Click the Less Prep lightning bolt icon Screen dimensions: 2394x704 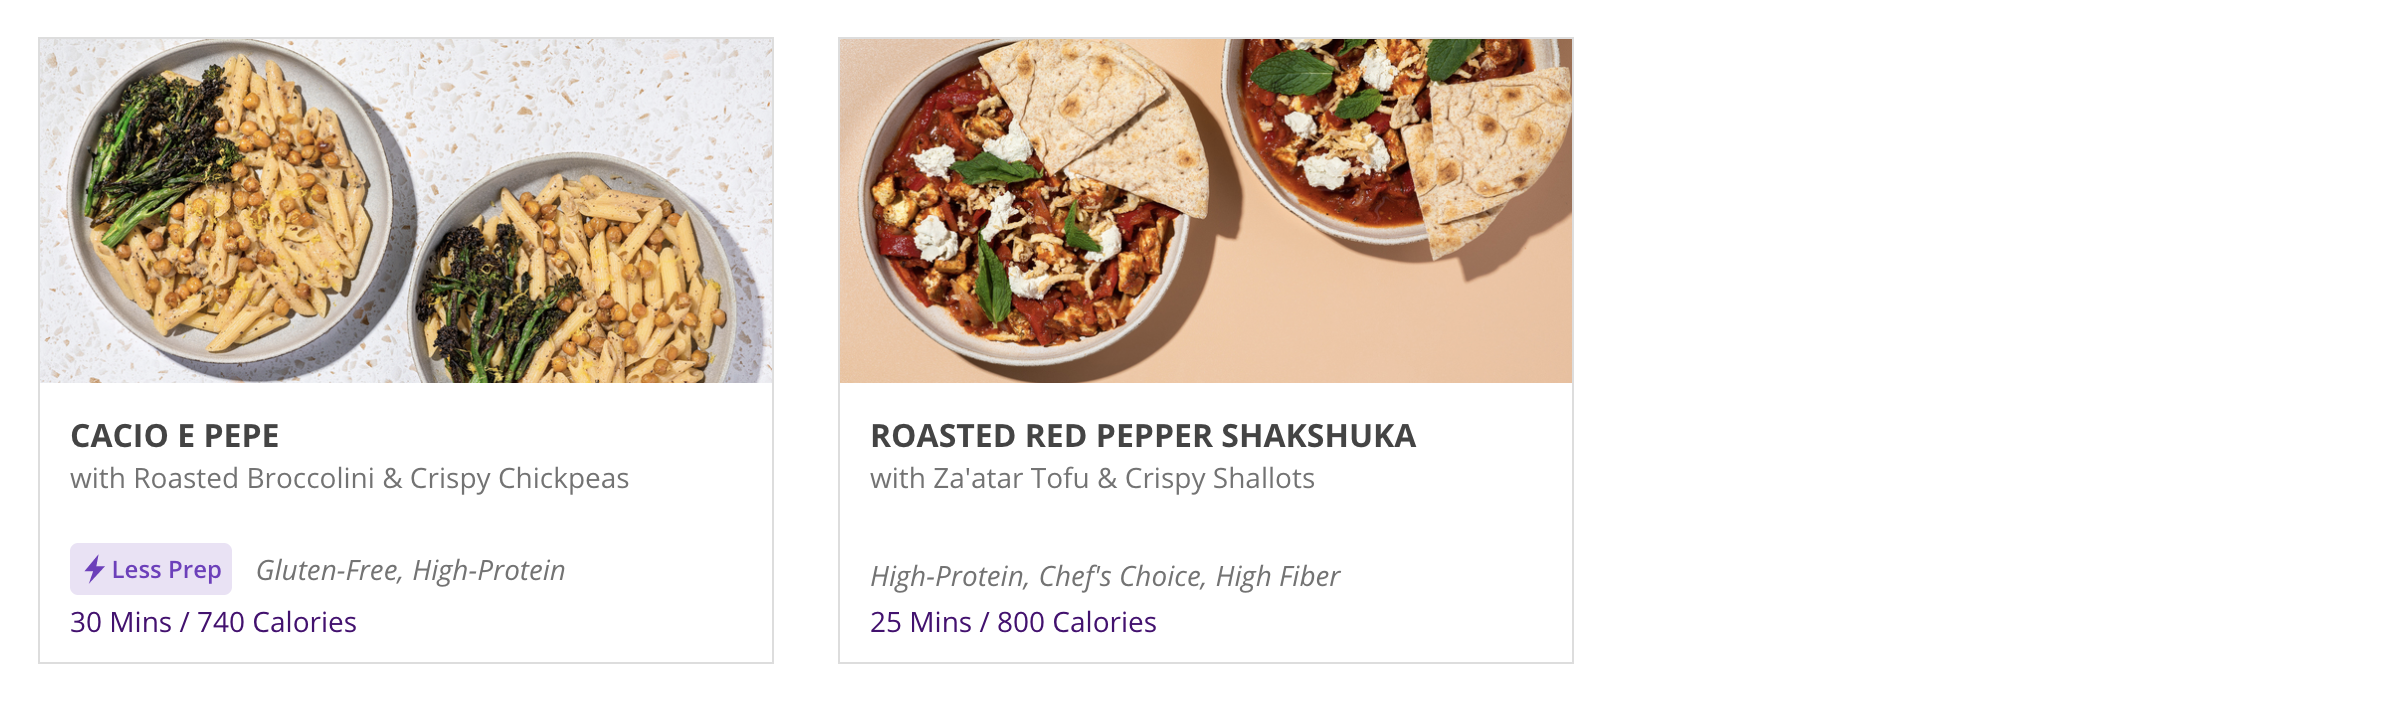click(x=94, y=569)
